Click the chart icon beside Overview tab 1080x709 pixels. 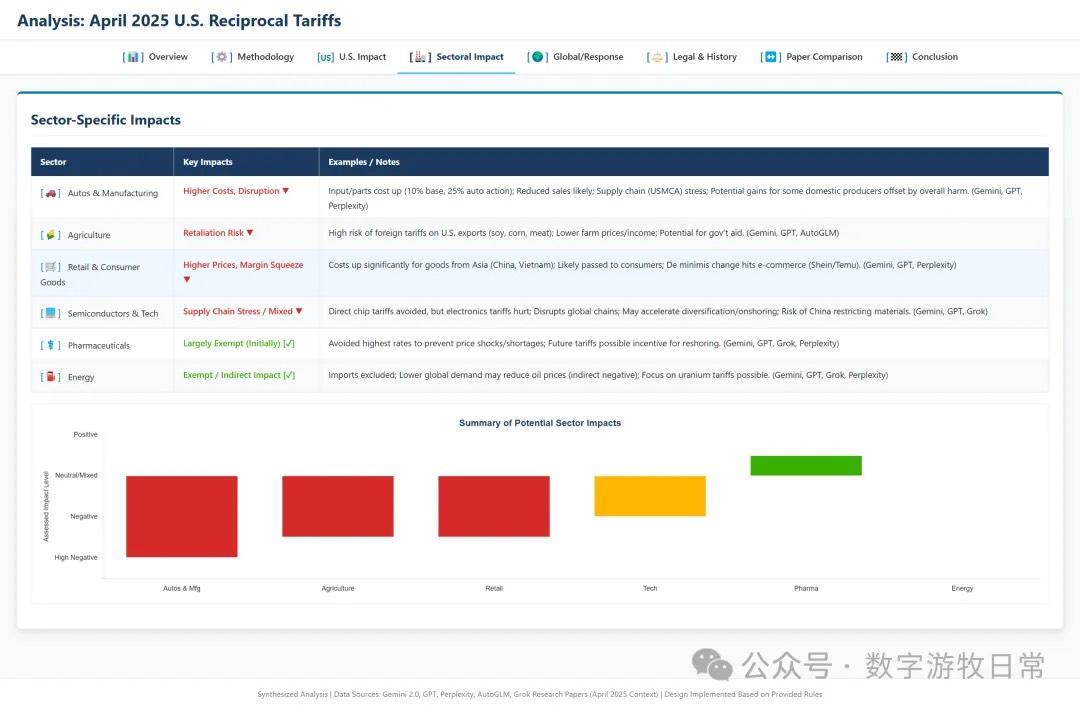[133, 57]
